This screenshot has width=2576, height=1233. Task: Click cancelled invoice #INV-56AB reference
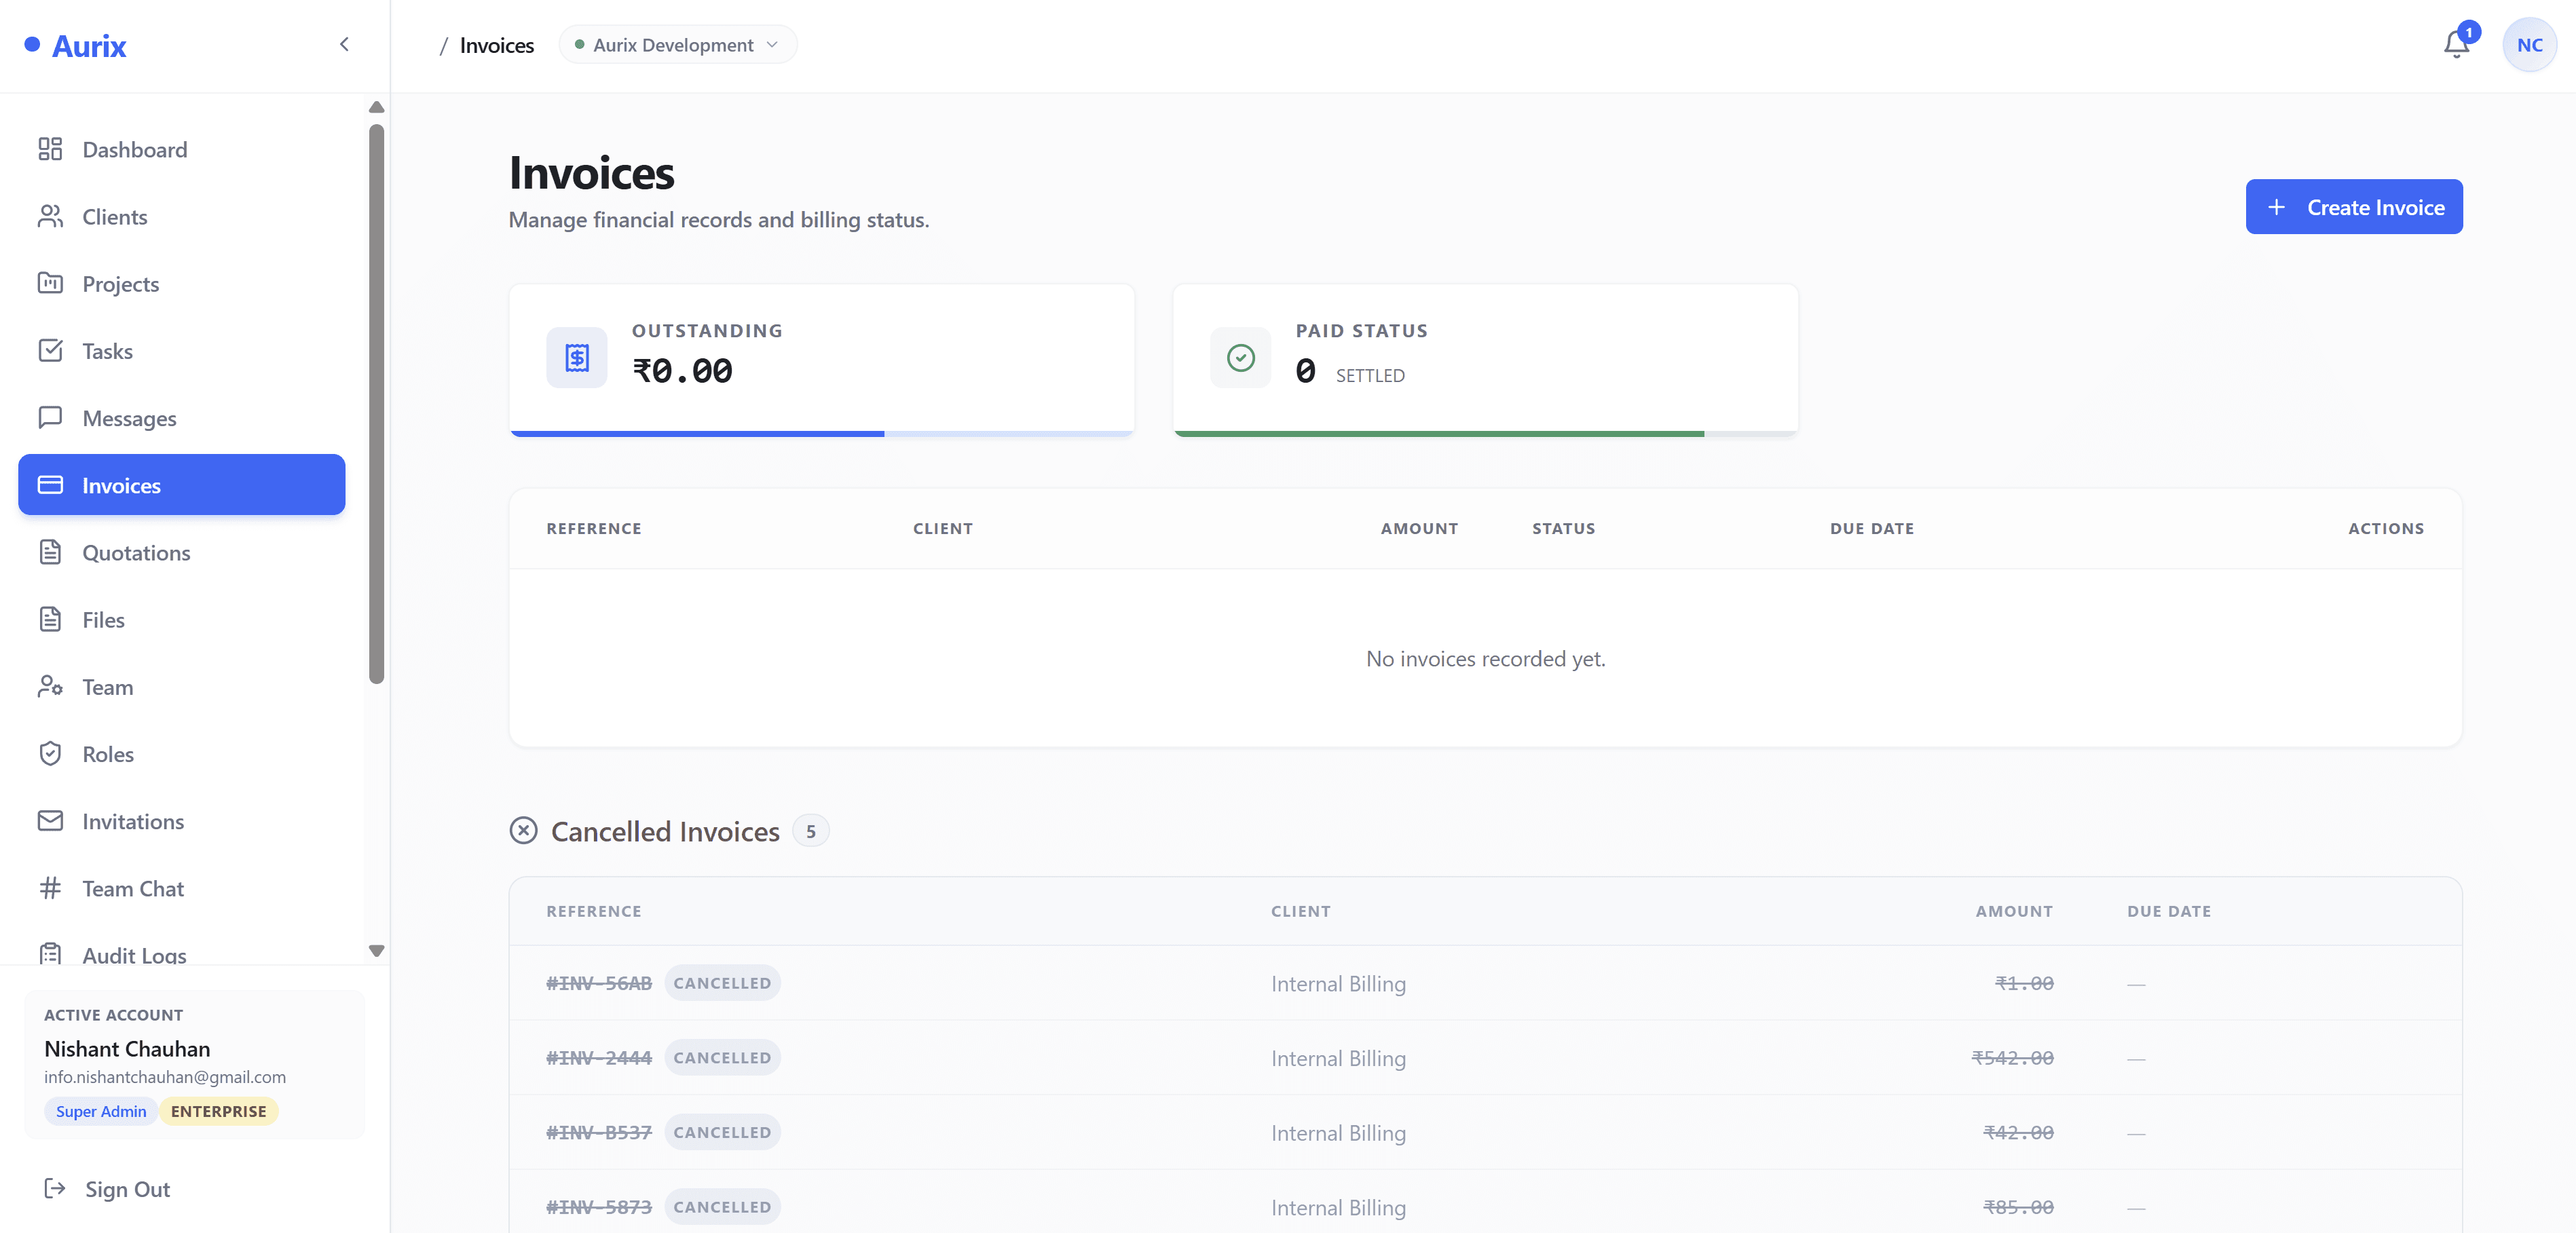tap(599, 983)
